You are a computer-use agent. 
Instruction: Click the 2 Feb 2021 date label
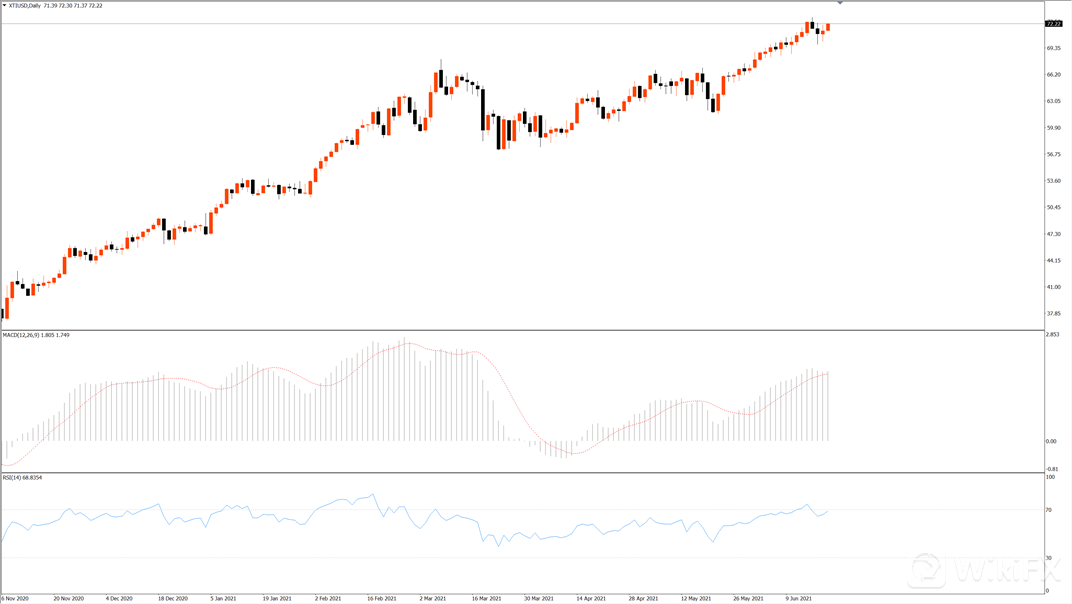pos(331,598)
